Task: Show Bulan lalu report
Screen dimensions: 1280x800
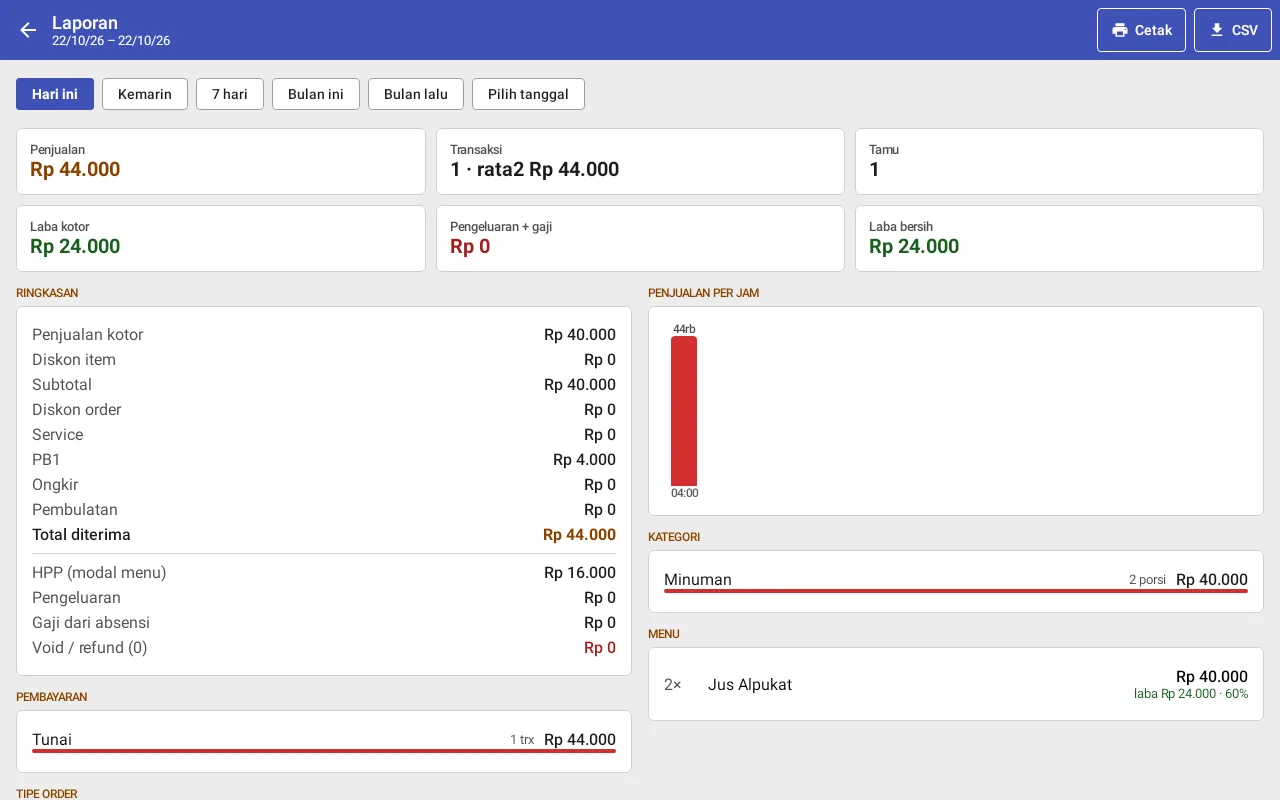Action: (x=416, y=94)
